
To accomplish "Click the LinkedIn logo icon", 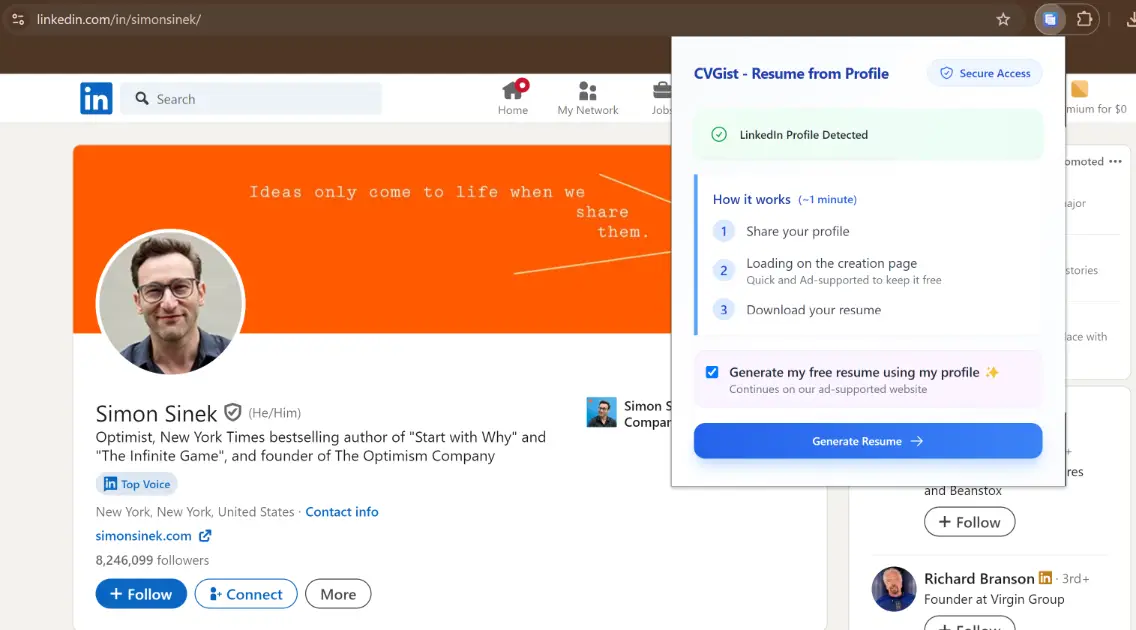I will coord(96,98).
